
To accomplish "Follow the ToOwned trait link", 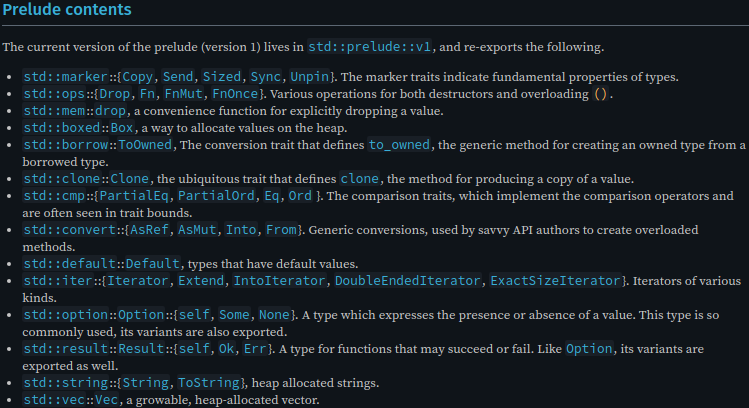I will point(145,145).
